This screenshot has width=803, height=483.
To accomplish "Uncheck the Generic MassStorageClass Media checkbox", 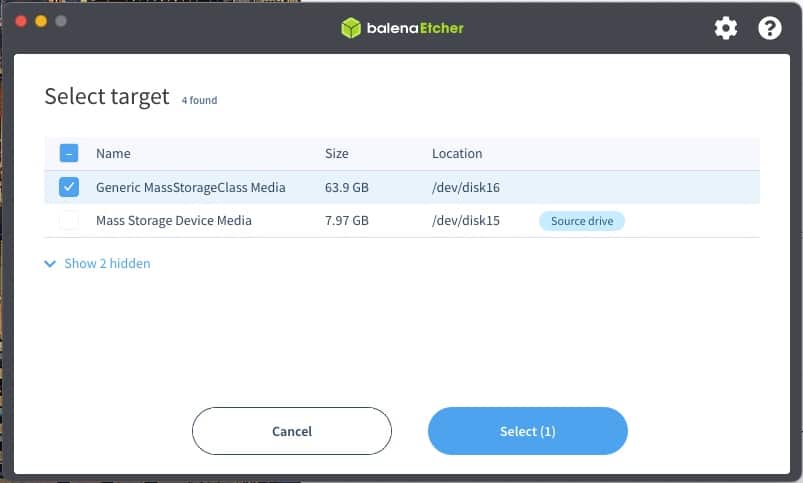I will pos(69,187).
